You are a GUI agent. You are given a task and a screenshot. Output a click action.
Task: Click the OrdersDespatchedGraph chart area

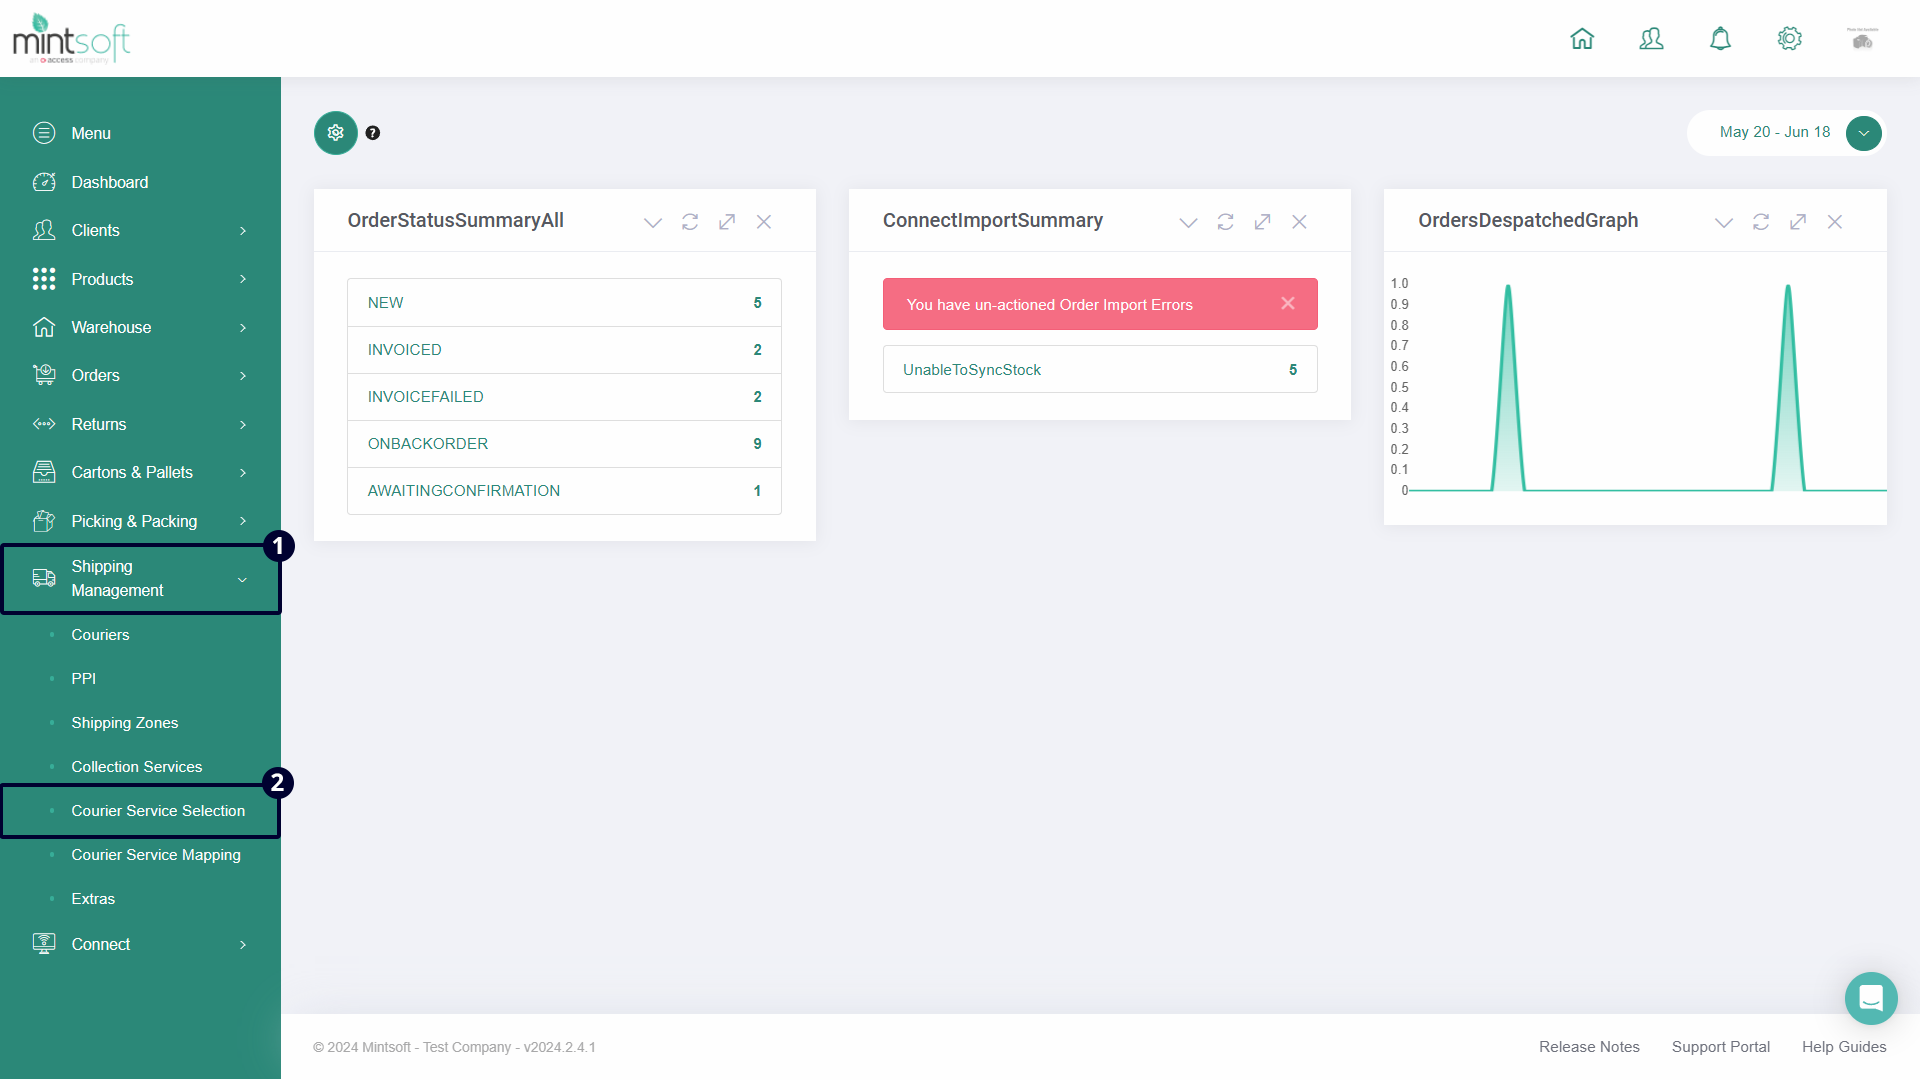point(1638,388)
